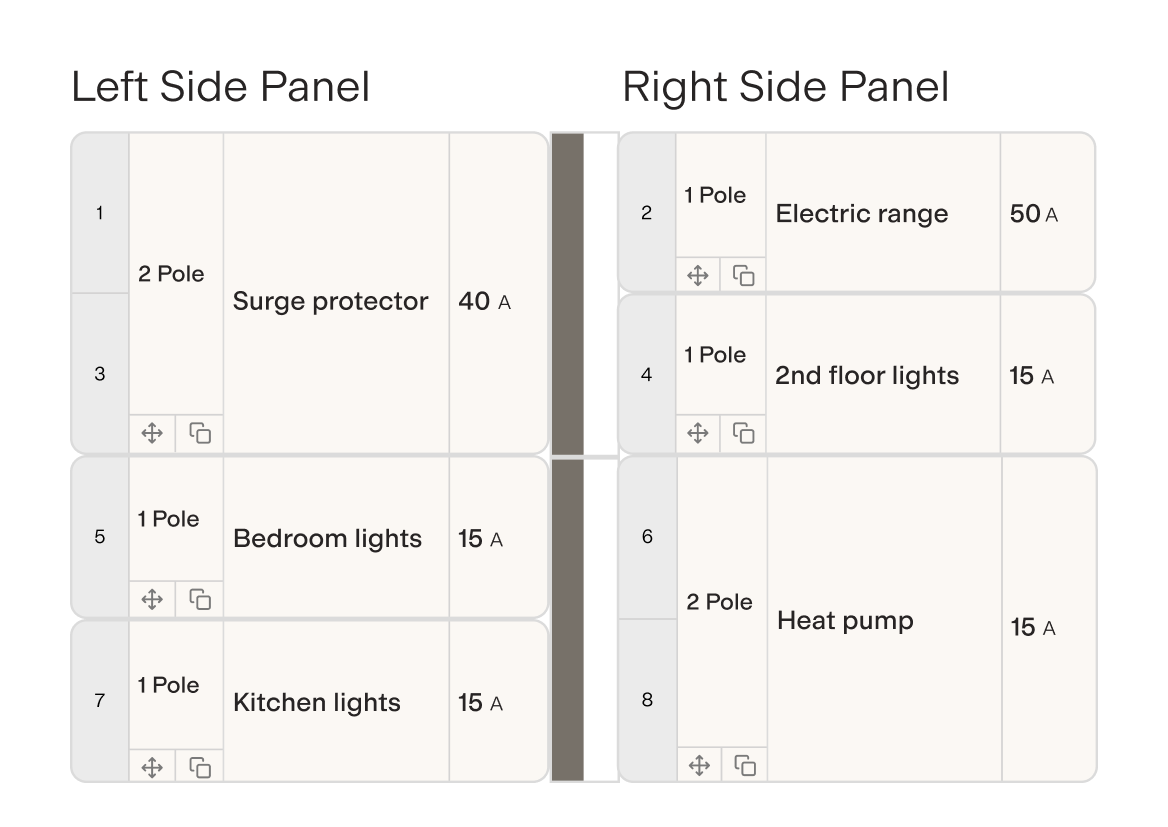
Task: Click the 1 Pole label on Kitchen lights
Action: point(168,685)
